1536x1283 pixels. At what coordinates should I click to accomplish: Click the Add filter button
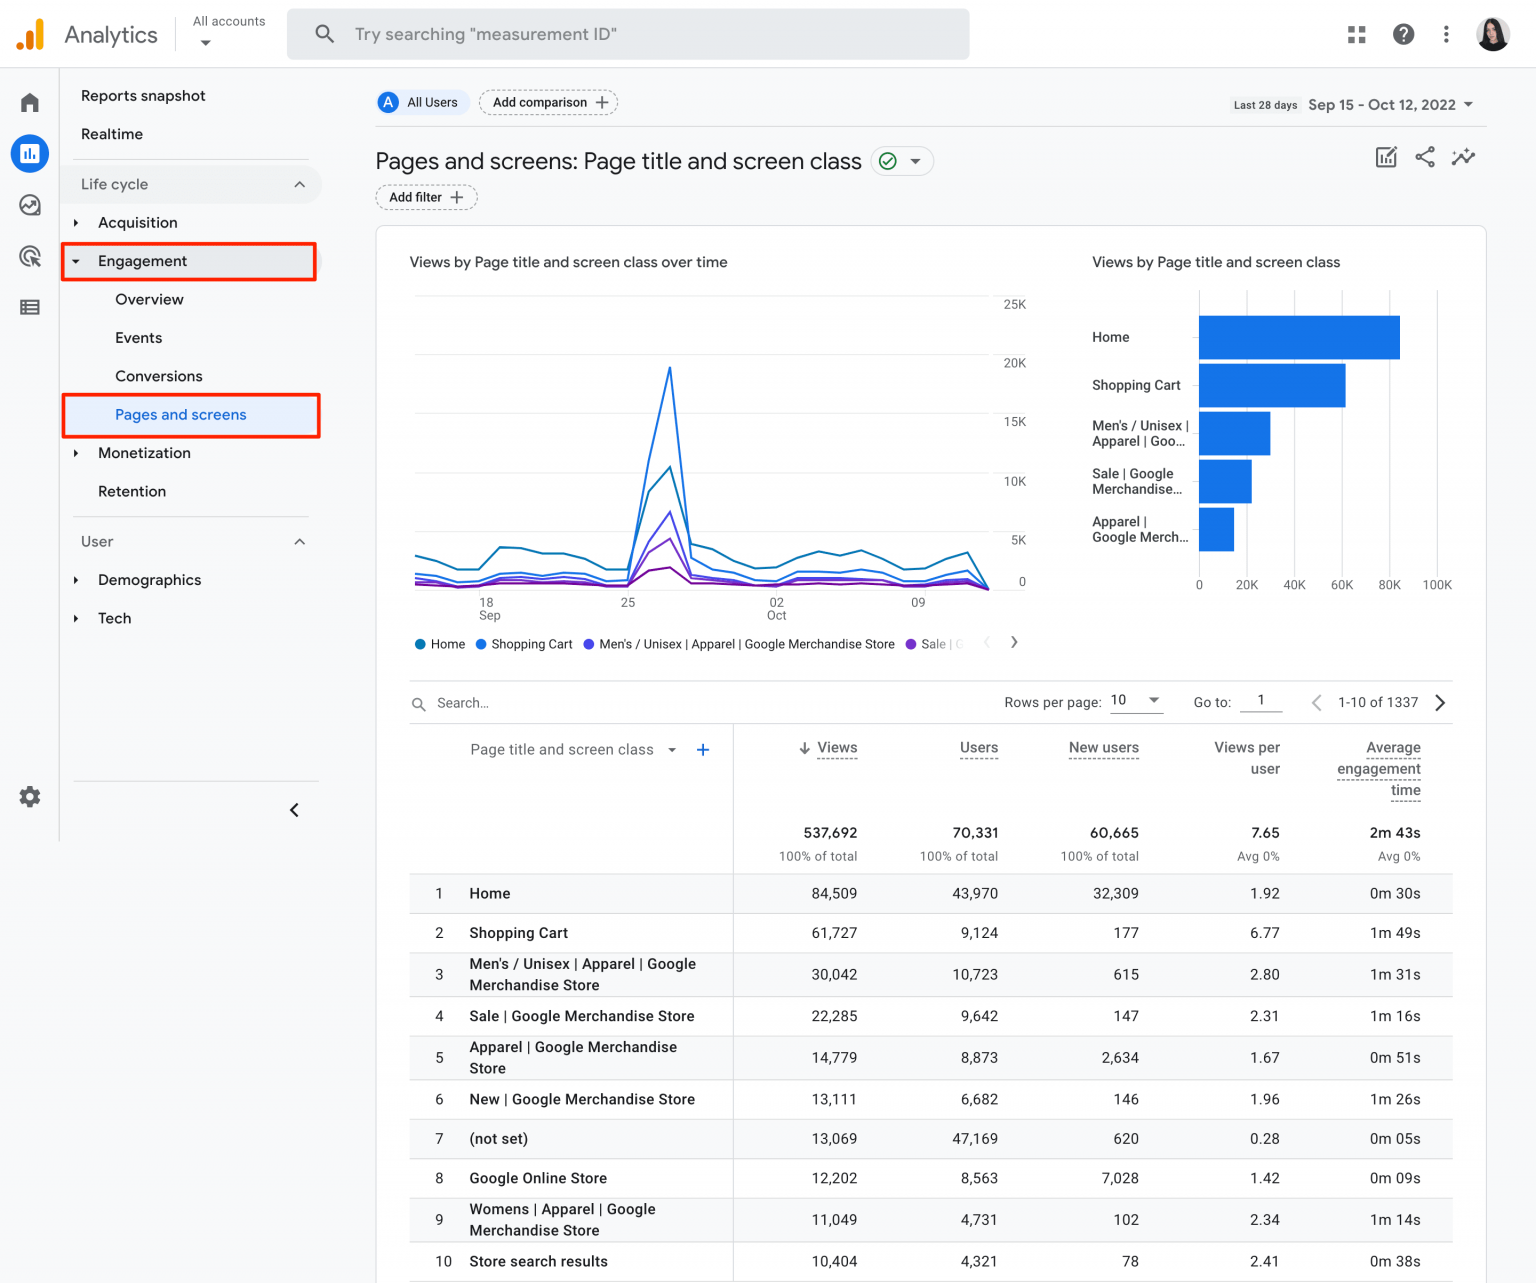point(425,197)
